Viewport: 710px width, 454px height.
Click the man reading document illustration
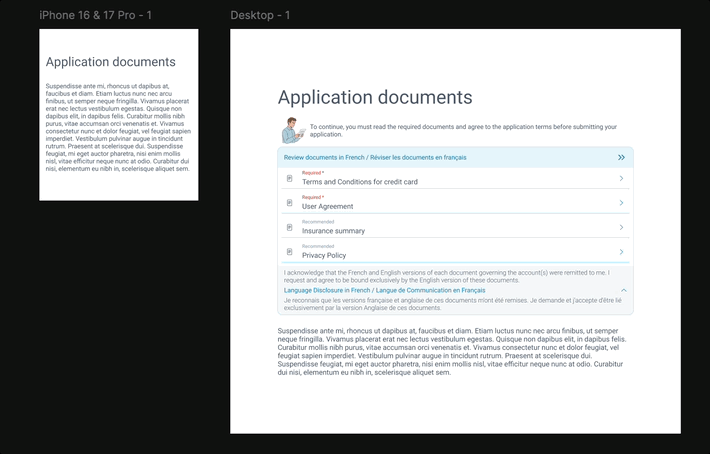click(293, 130)
